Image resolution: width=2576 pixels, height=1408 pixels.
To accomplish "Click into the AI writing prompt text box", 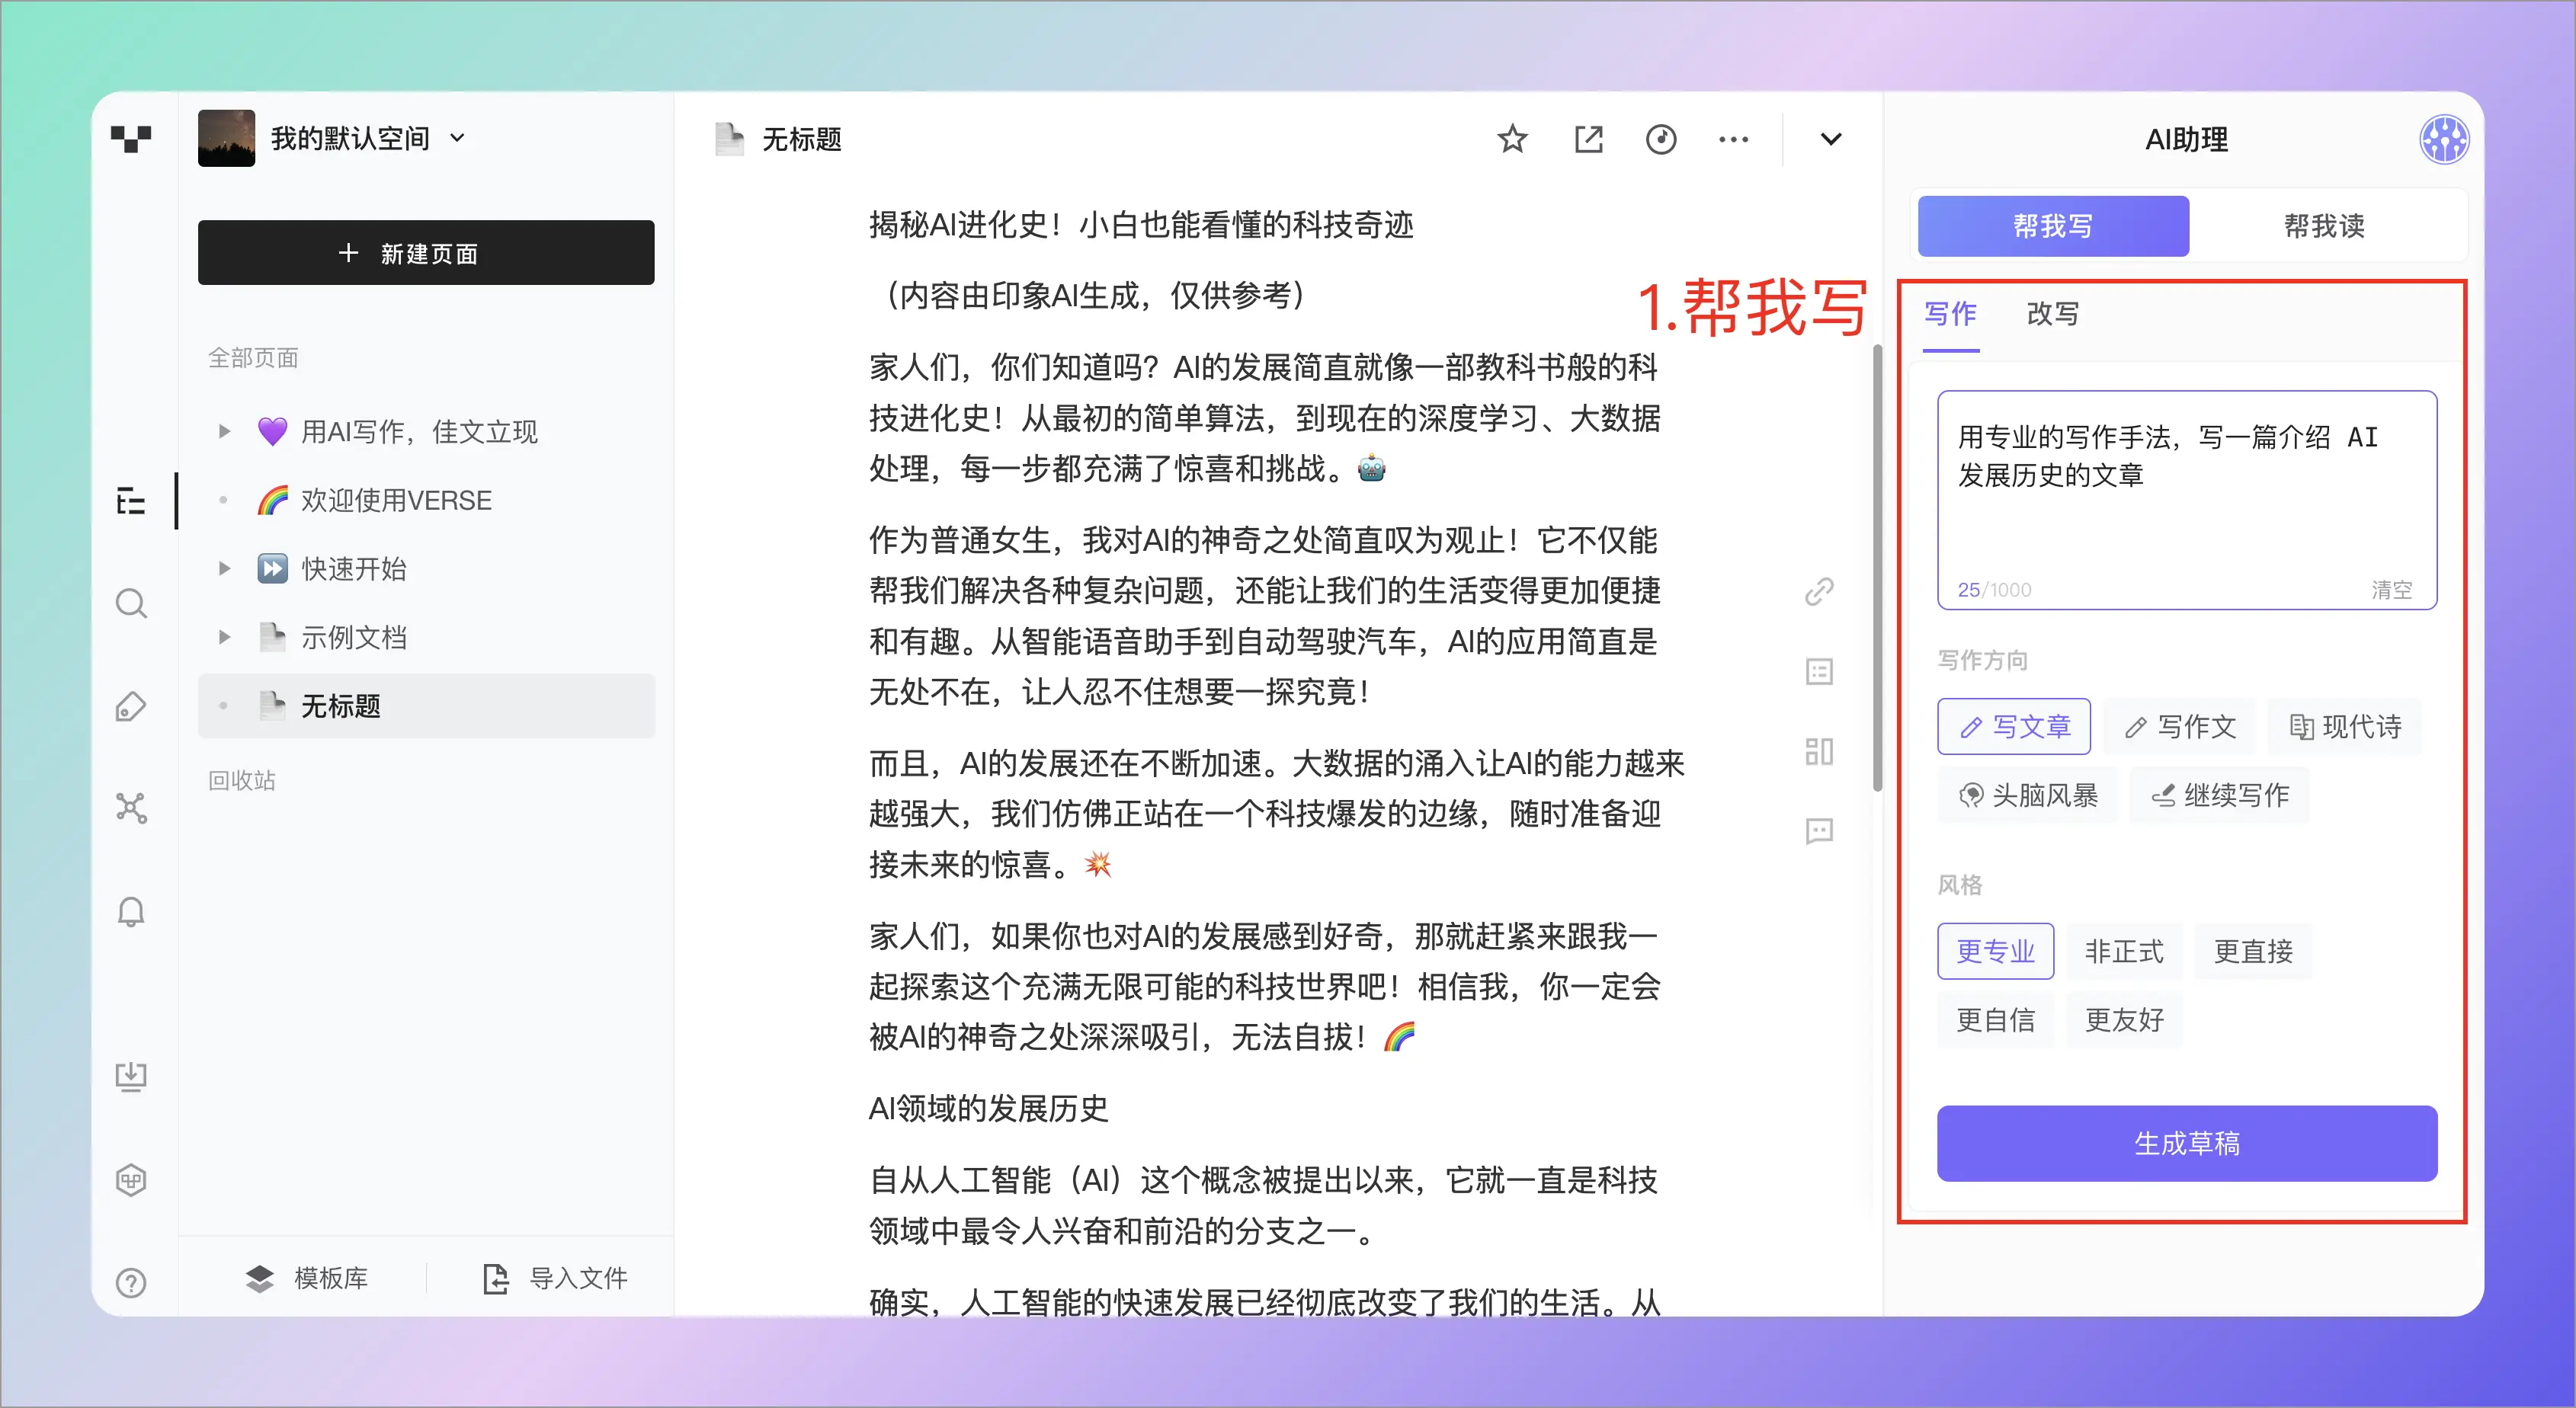I will pyautogui.click(x=2186, y=500).
